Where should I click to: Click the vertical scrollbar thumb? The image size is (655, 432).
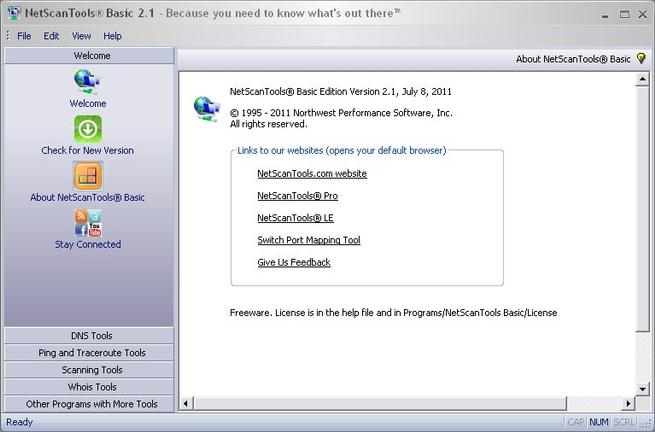(x=642, y=209)
